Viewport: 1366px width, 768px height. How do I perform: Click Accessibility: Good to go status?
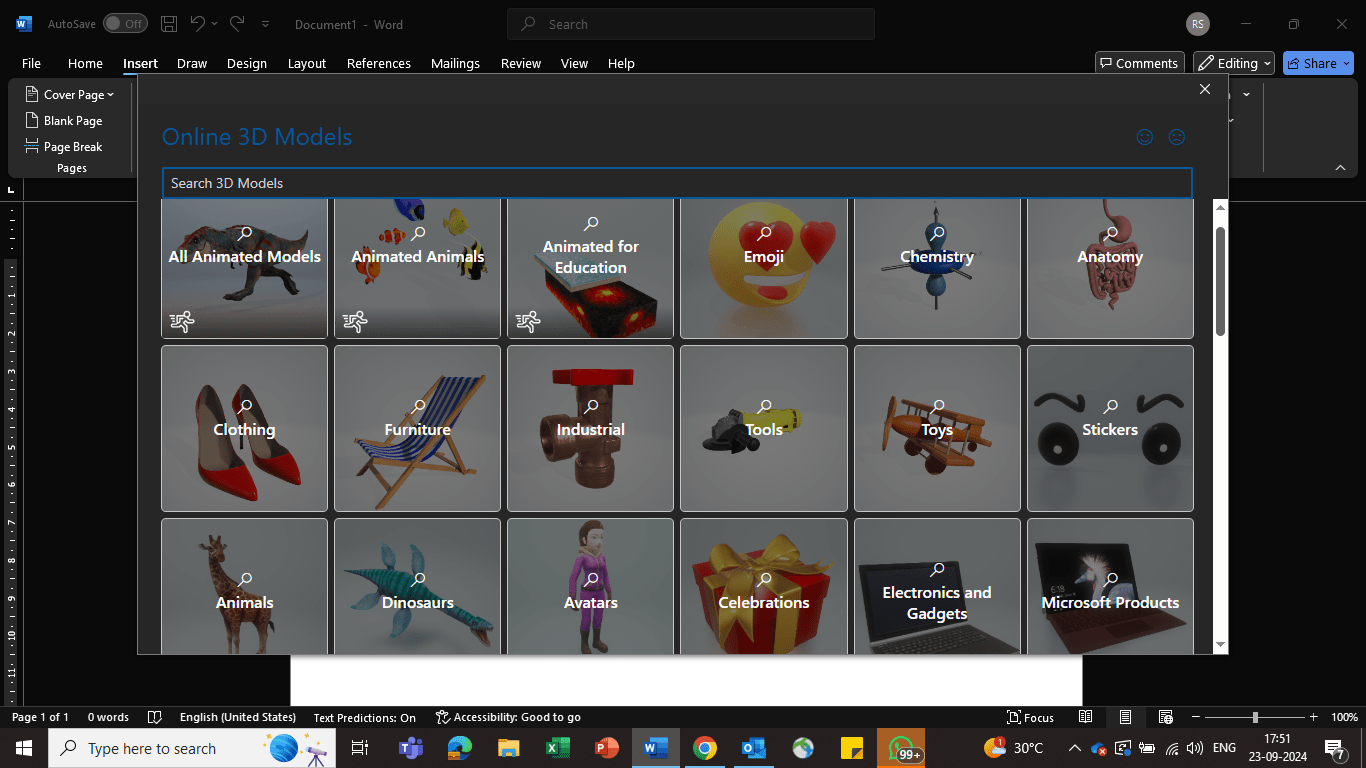(x=508, y=717)
